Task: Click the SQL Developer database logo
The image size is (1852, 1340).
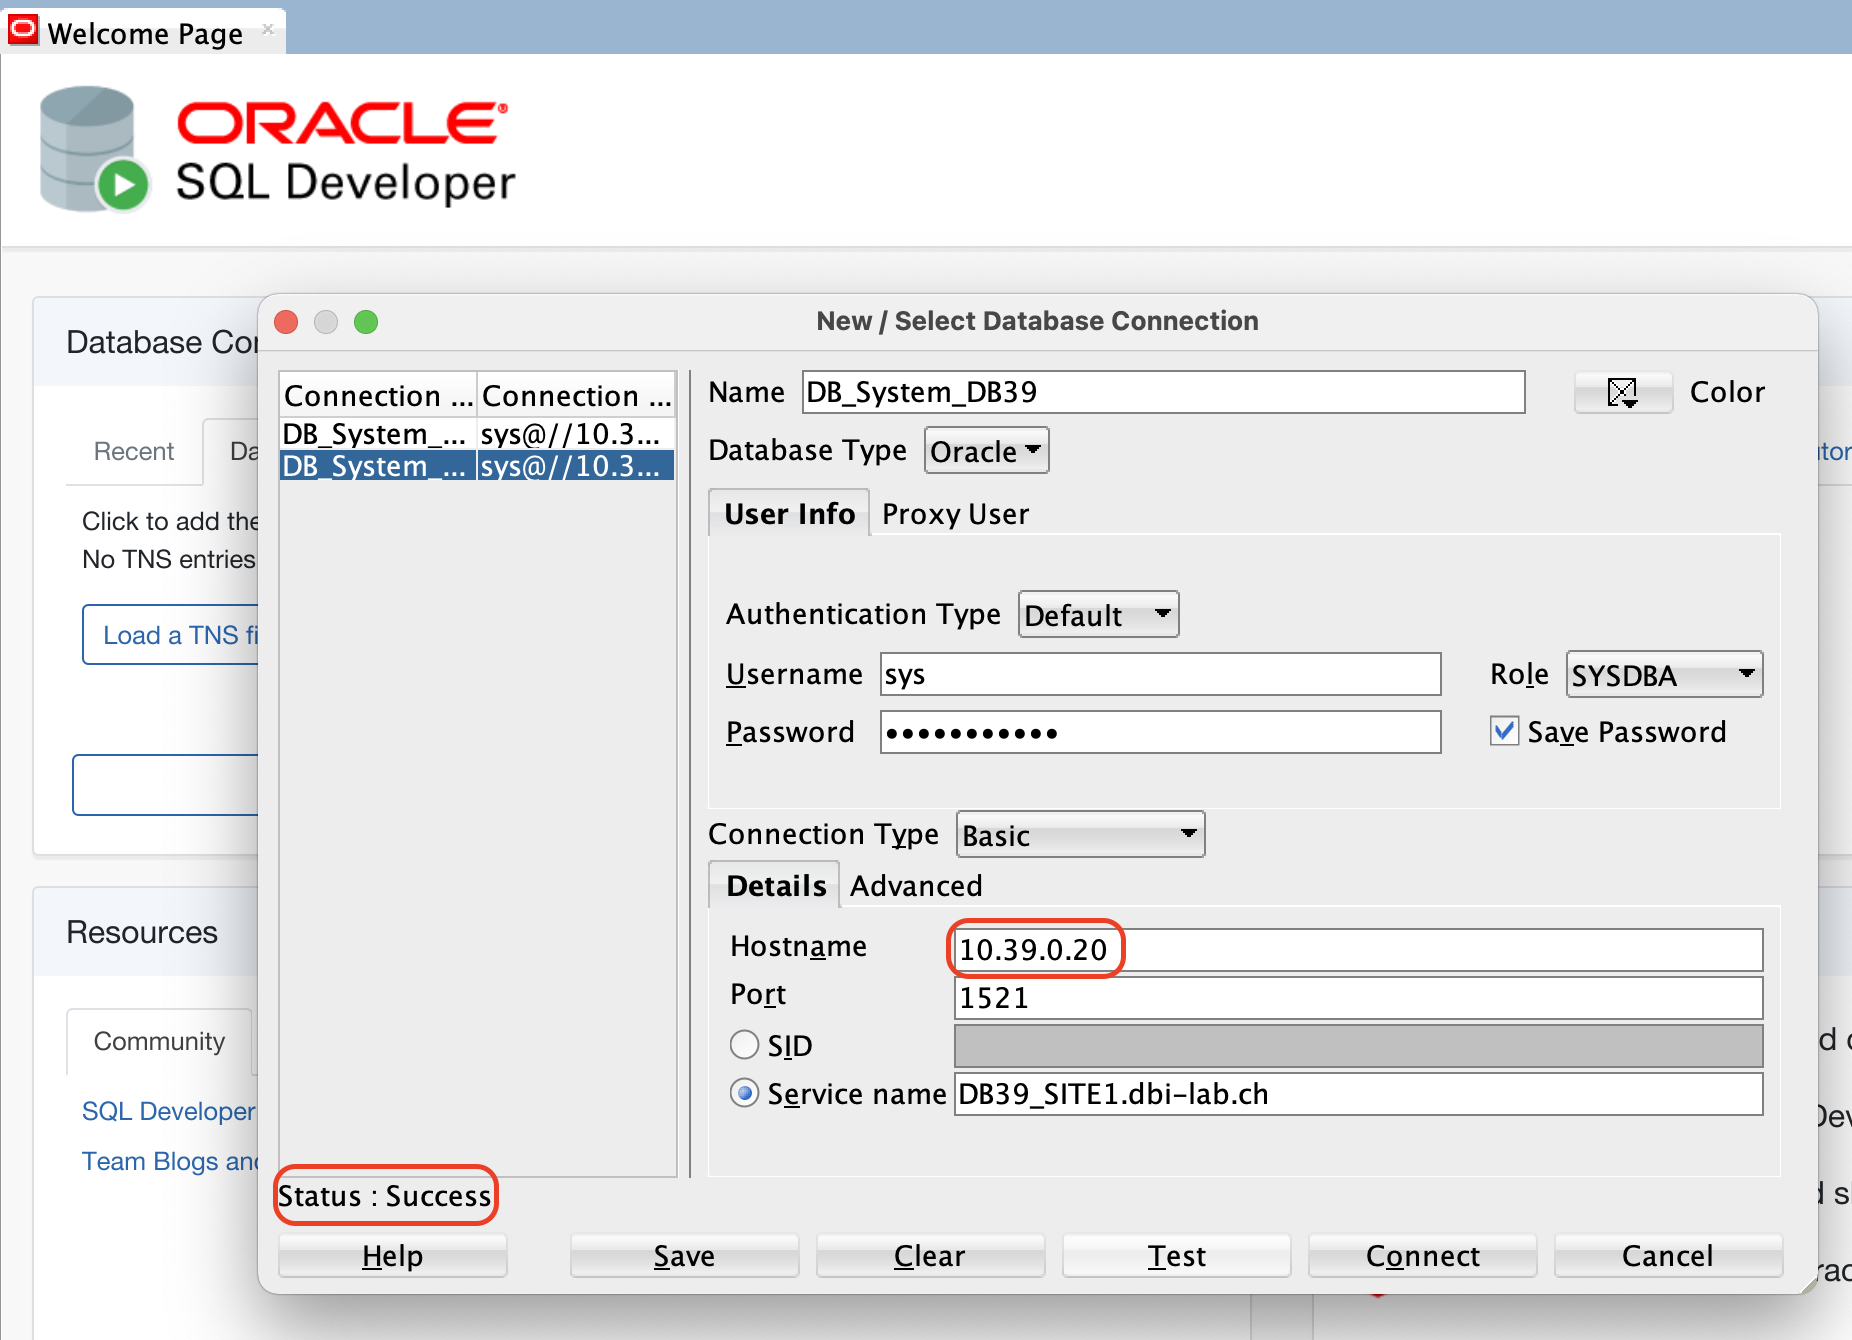Action: (94, 149)
